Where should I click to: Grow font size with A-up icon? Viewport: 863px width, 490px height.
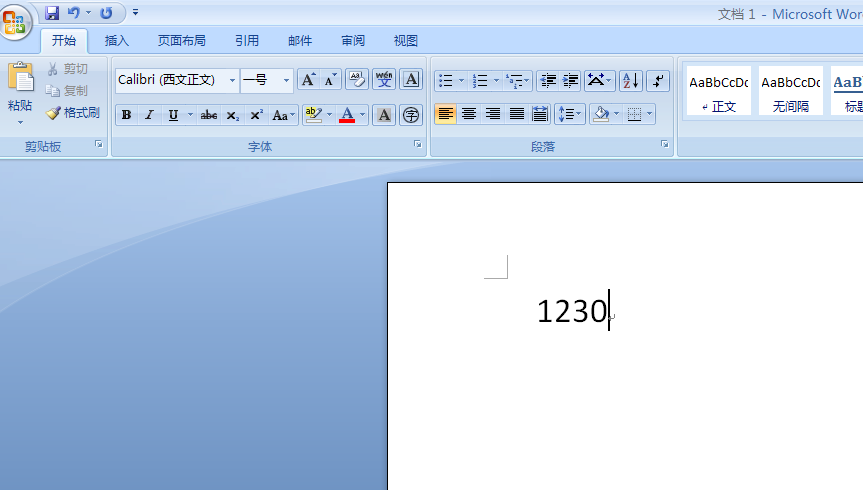[309, 80]
